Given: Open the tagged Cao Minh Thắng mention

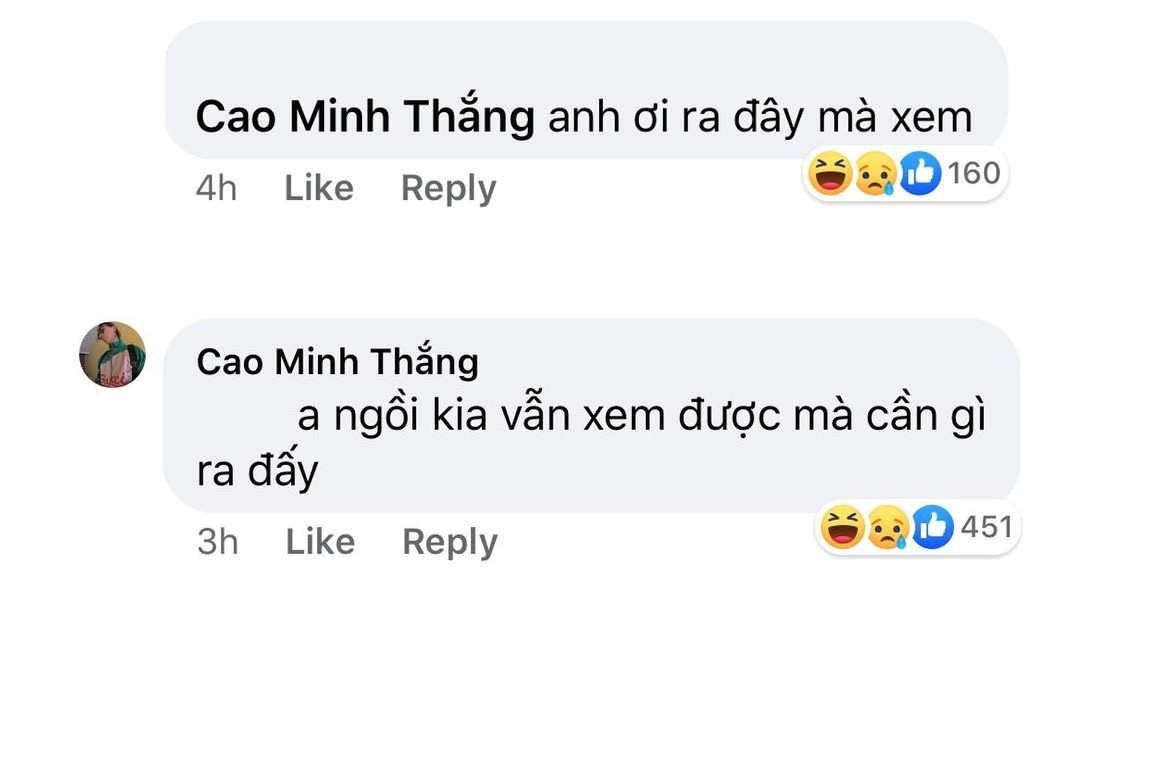Looking at the screenshot, I should (x=365, y=117).
